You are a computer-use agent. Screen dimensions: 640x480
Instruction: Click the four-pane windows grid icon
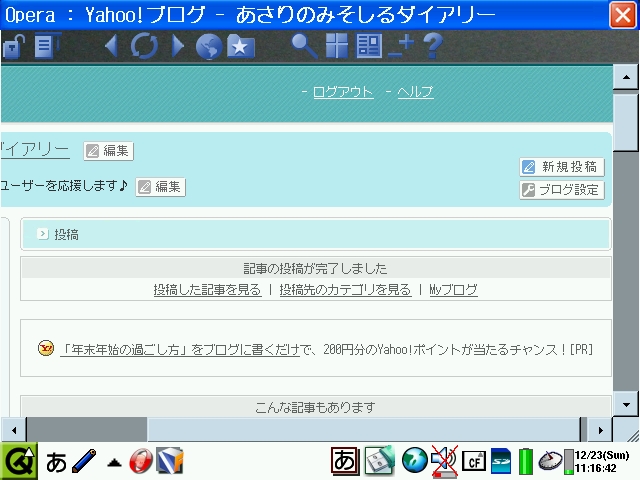337,46
